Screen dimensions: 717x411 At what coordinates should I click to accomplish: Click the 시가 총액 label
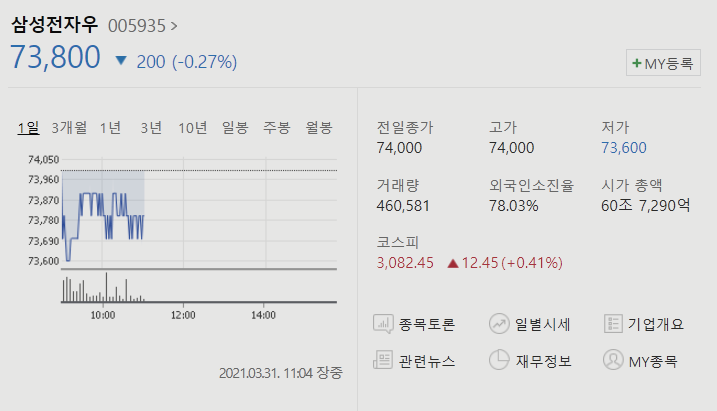click(x=631, y=186)
